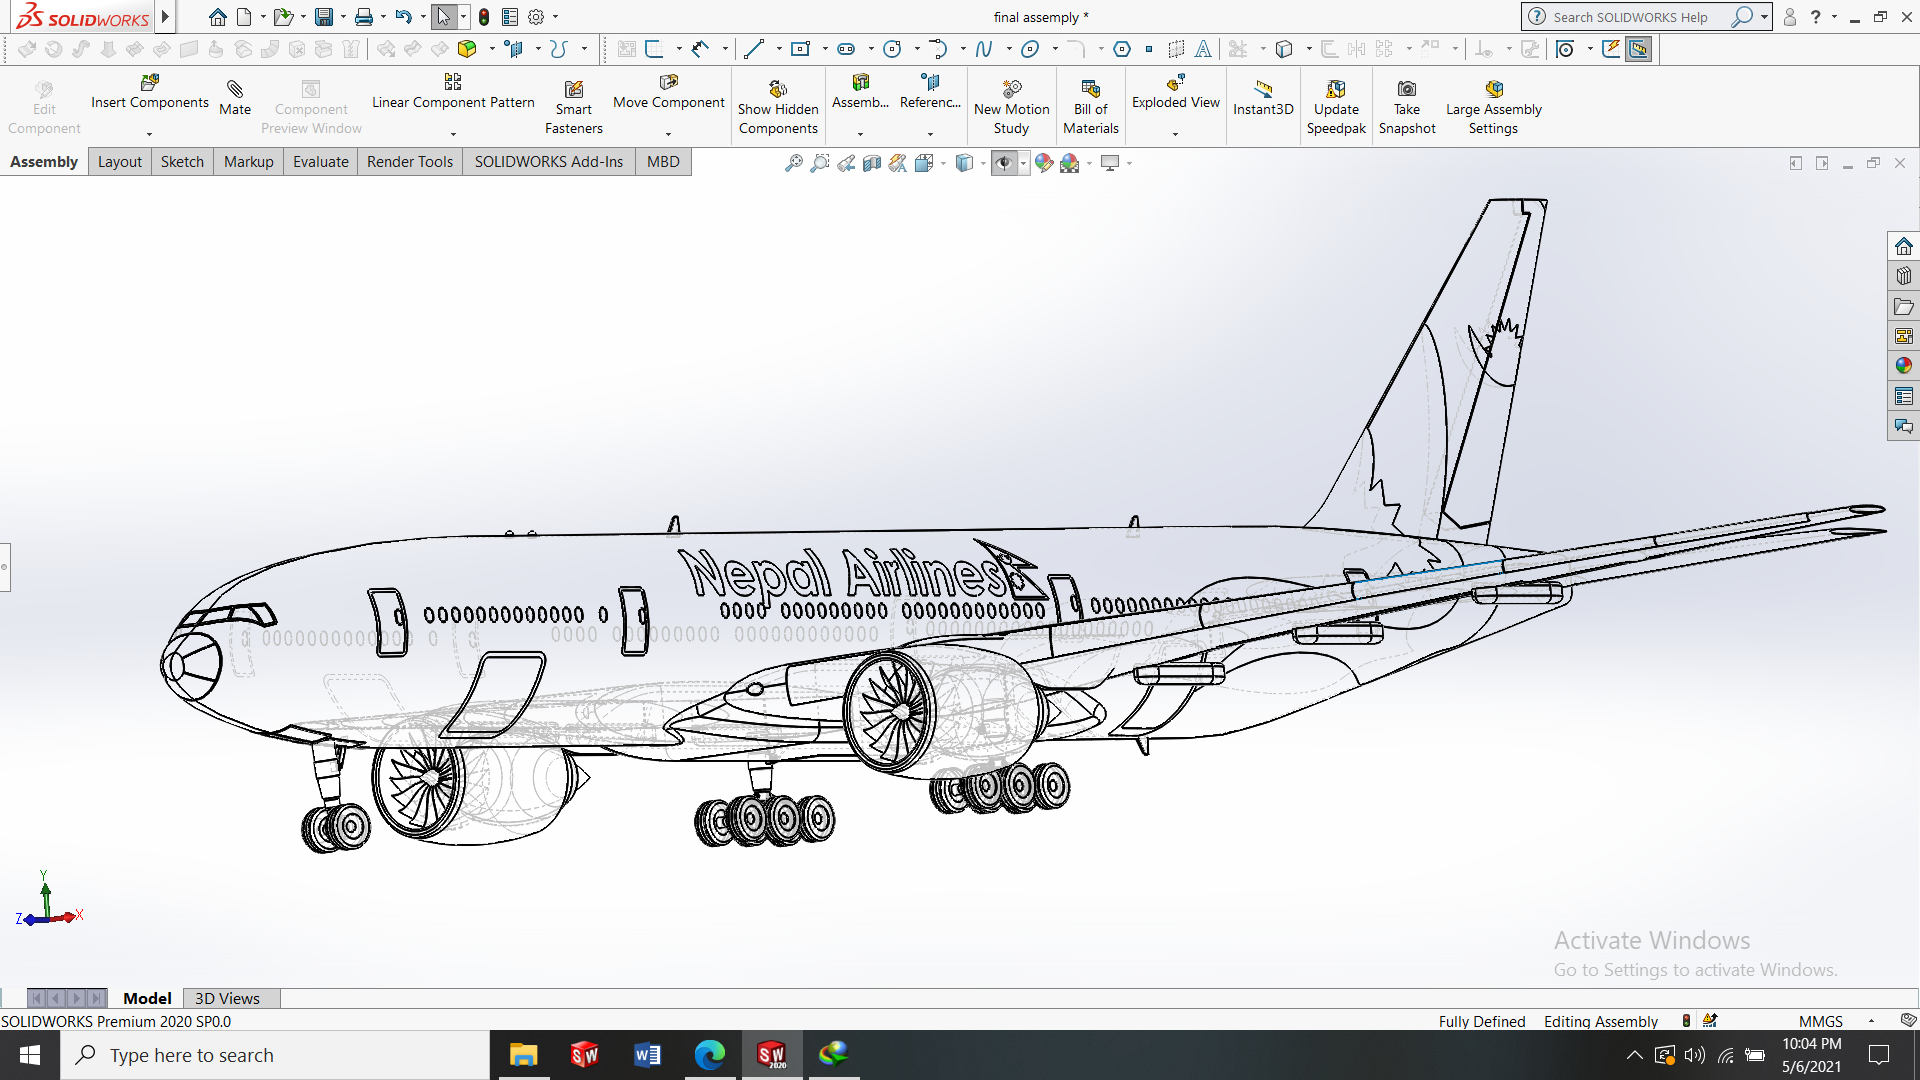Open SOLIDWORKS Resources in task pane
This screenshot has width=1920, height=1080.
(1903, 246)
